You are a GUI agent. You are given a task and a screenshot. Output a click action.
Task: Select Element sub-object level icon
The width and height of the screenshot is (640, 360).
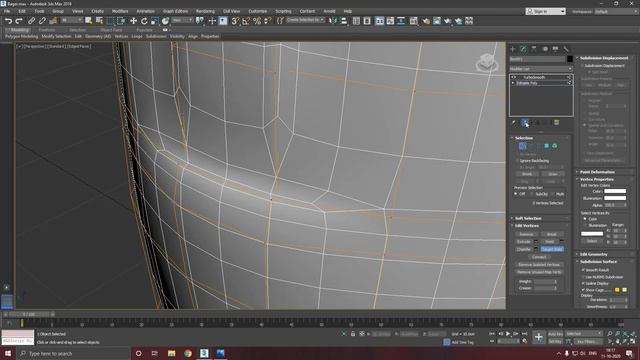coord(554,146)
